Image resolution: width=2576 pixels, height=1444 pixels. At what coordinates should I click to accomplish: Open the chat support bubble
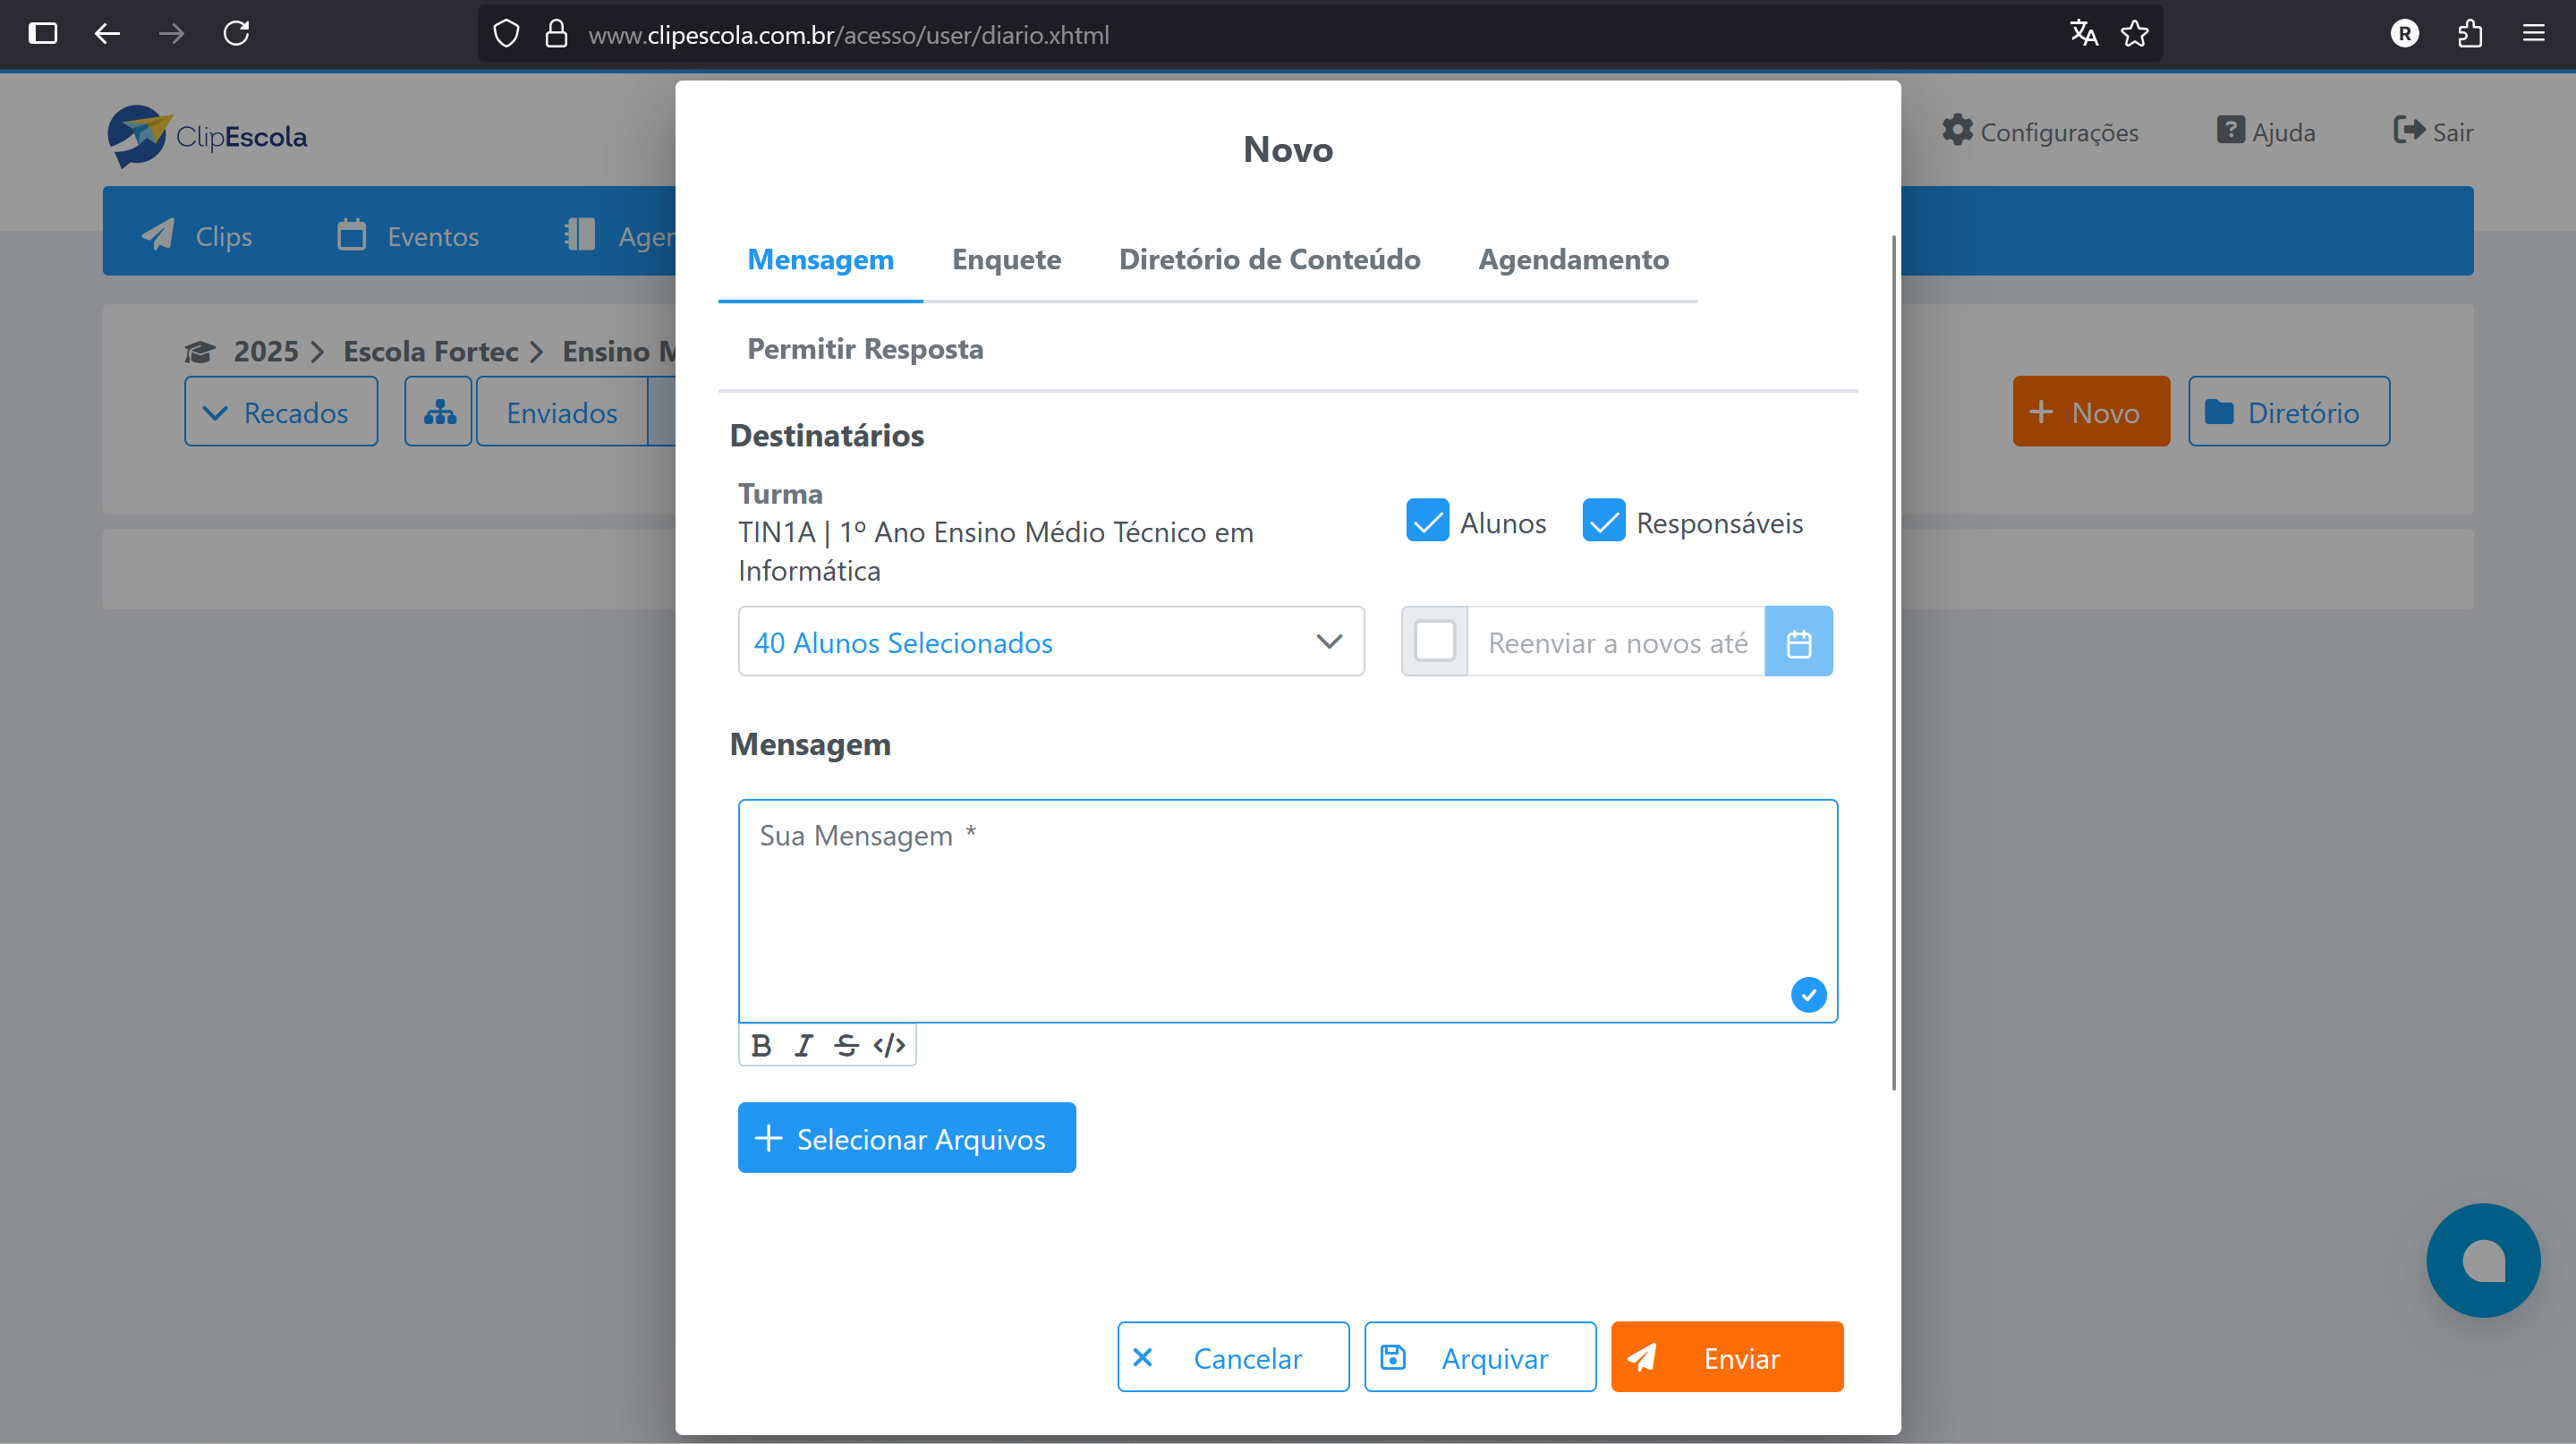click(x=2482, y=1260)
